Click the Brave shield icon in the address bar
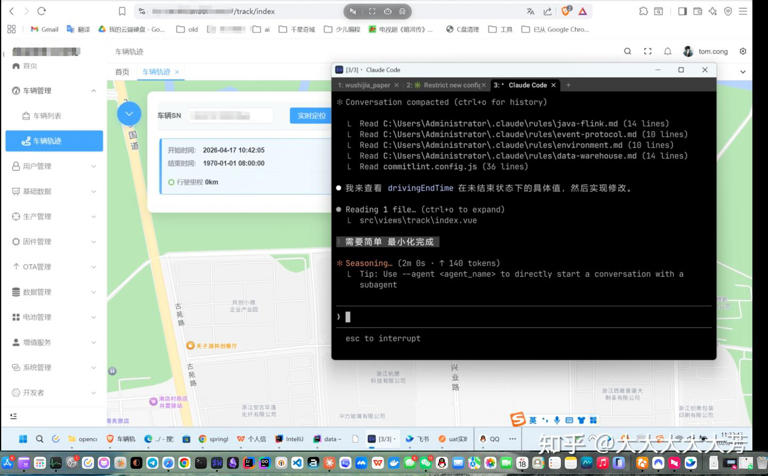The width and height of the screenshot is (768, 476). pos(566,11)
